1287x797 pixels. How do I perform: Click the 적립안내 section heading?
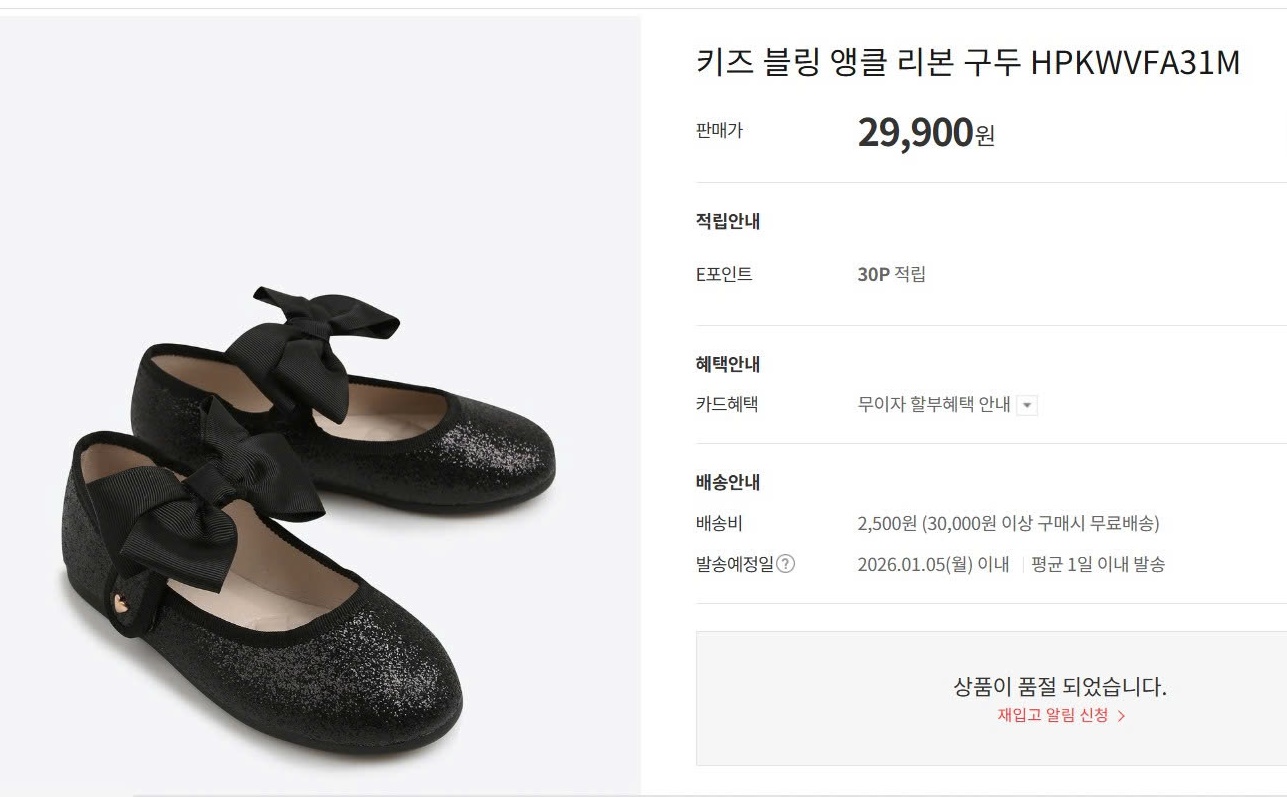click(x=727, y=222)
